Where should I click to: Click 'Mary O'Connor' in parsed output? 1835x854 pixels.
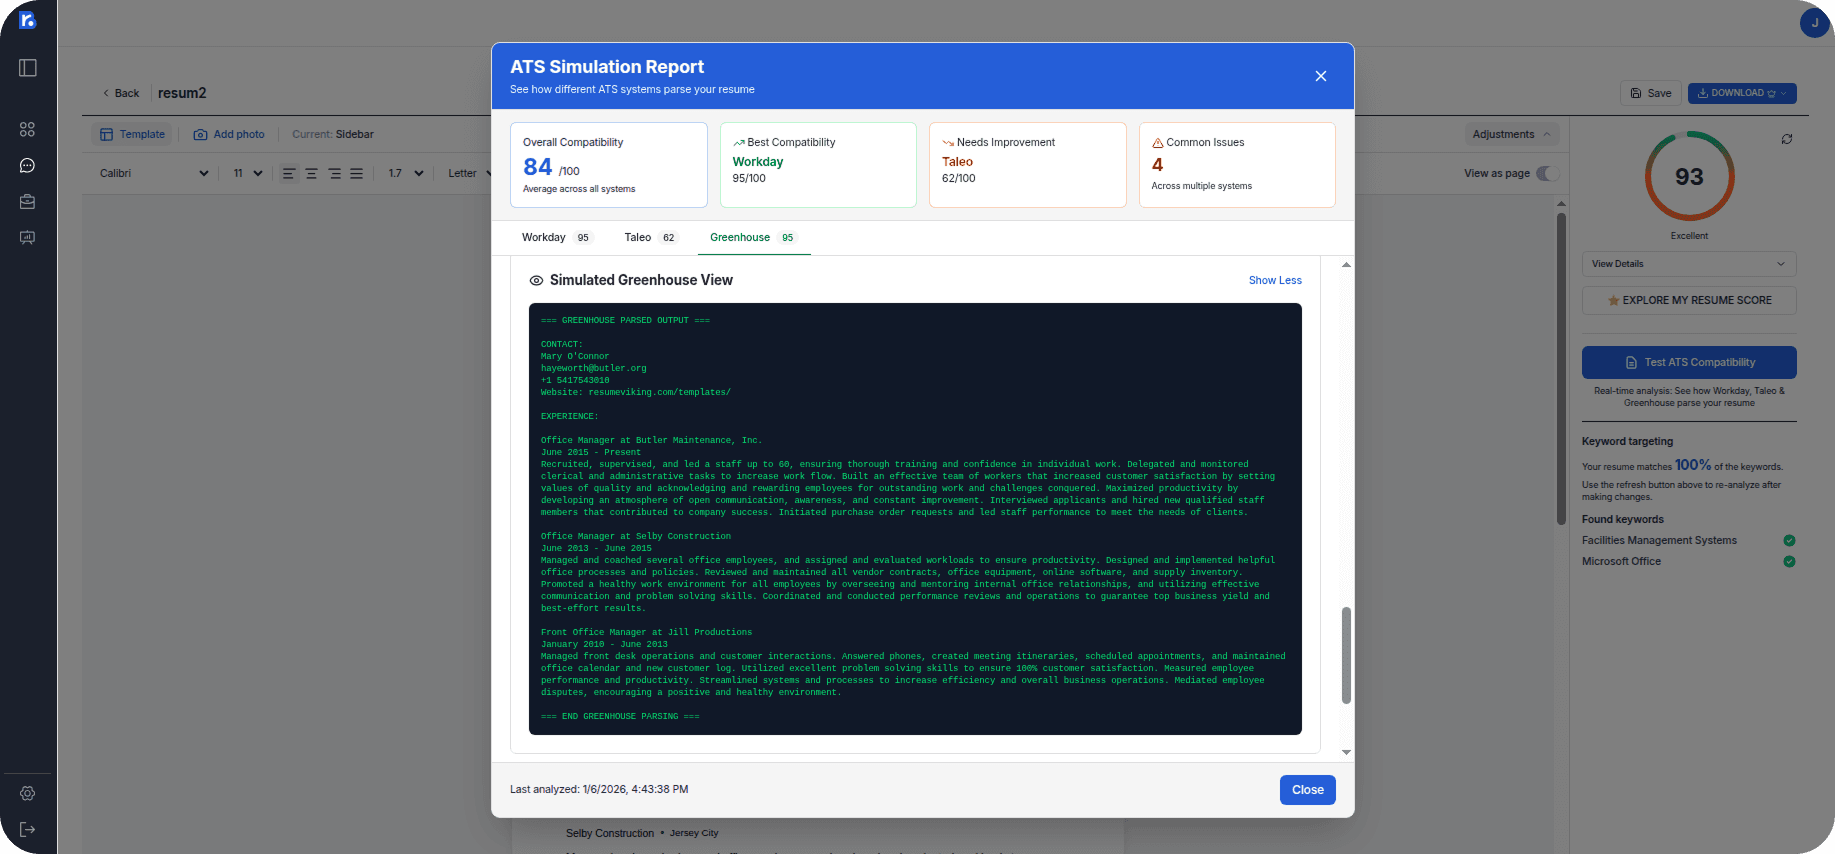click(575, 356)
